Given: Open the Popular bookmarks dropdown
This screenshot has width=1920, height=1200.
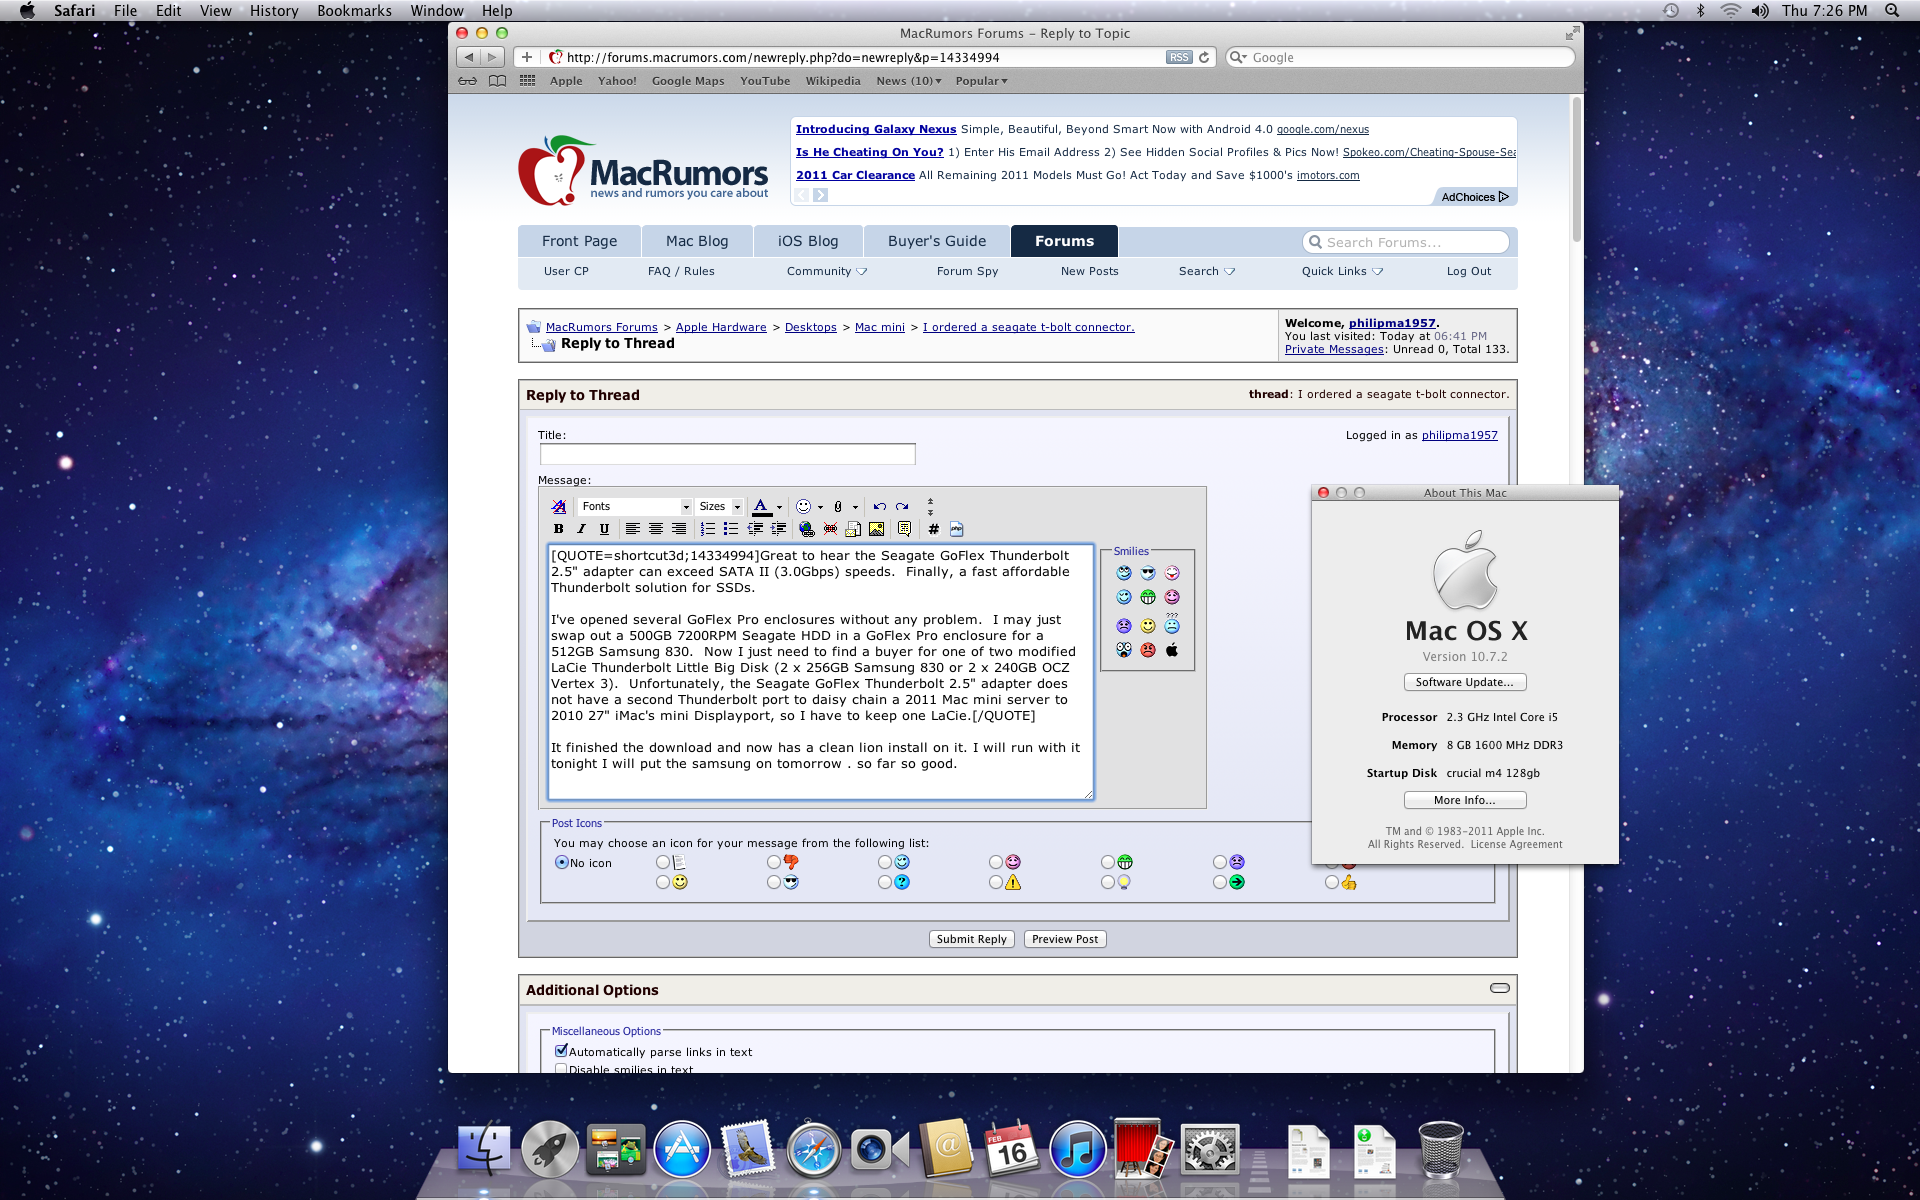Looking at the screenshot, I should (x=981, y=81).
